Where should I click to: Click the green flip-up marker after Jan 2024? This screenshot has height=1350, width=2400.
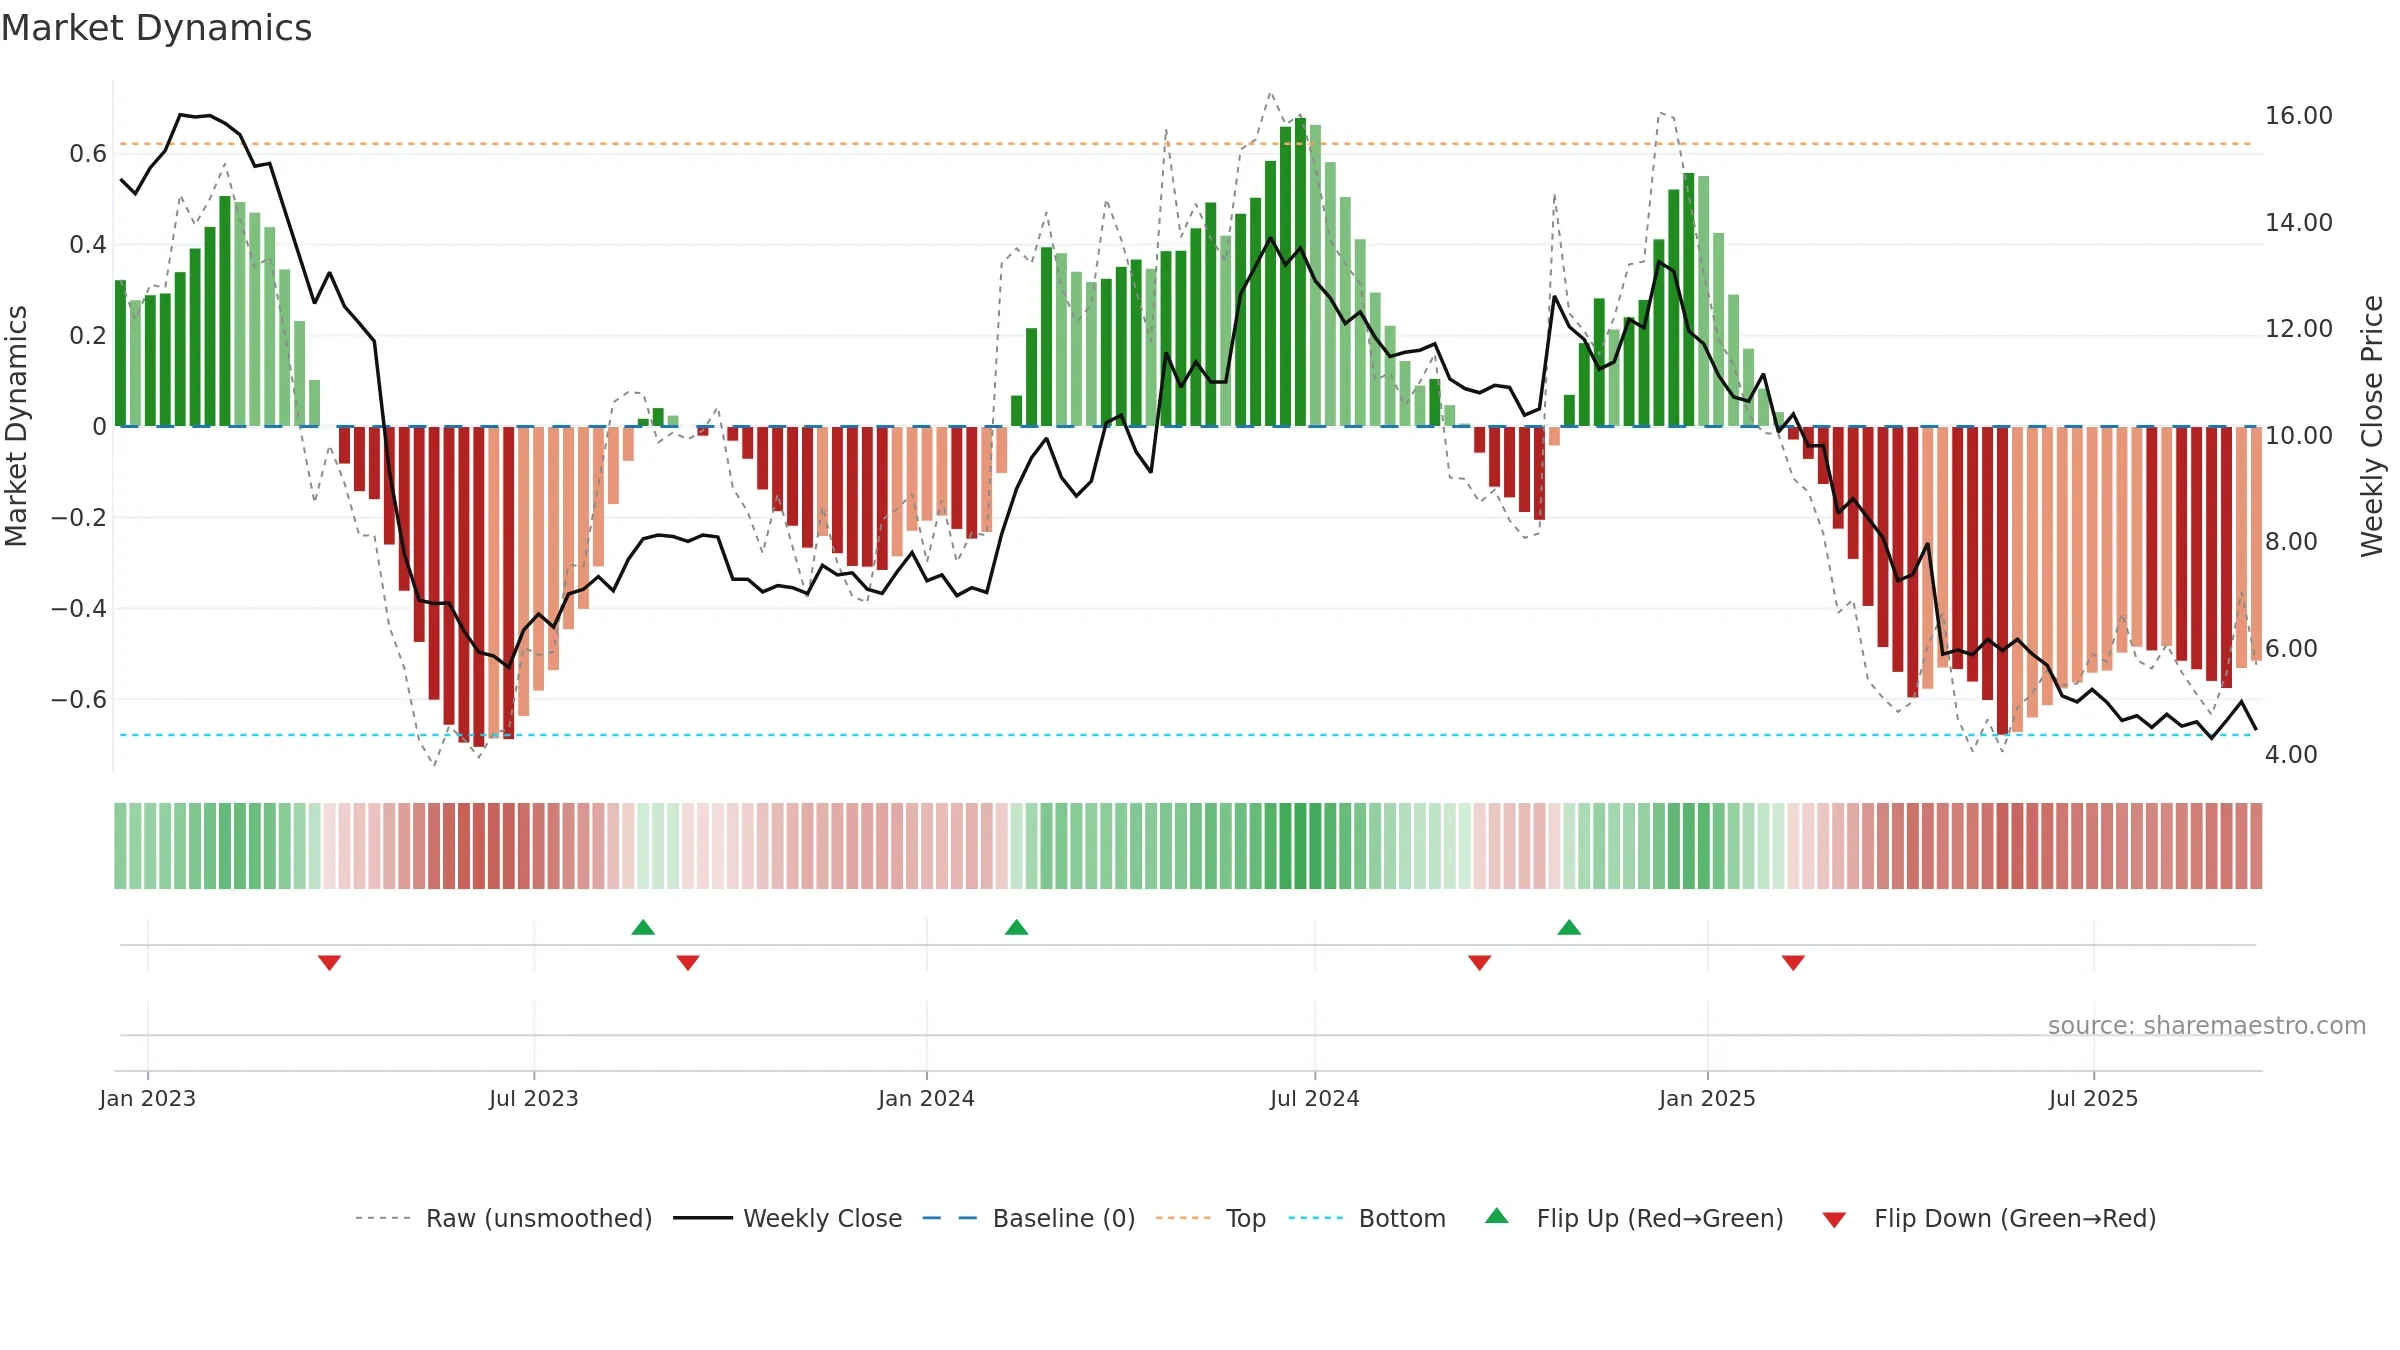(1016, 927)
